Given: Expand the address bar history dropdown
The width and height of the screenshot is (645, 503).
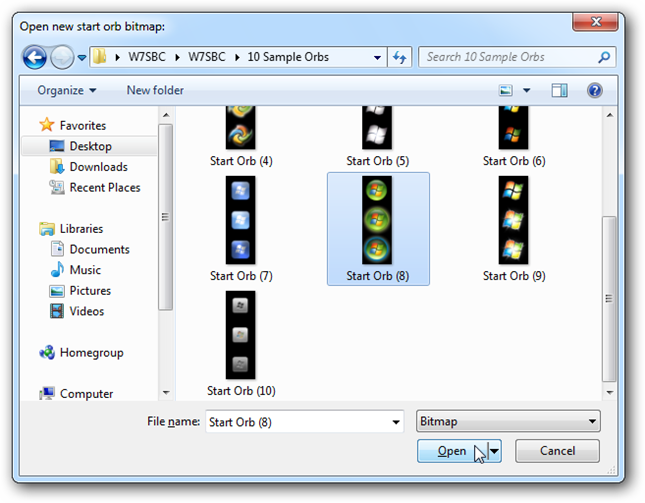Looking at the screenshot, I should (377, 57).
